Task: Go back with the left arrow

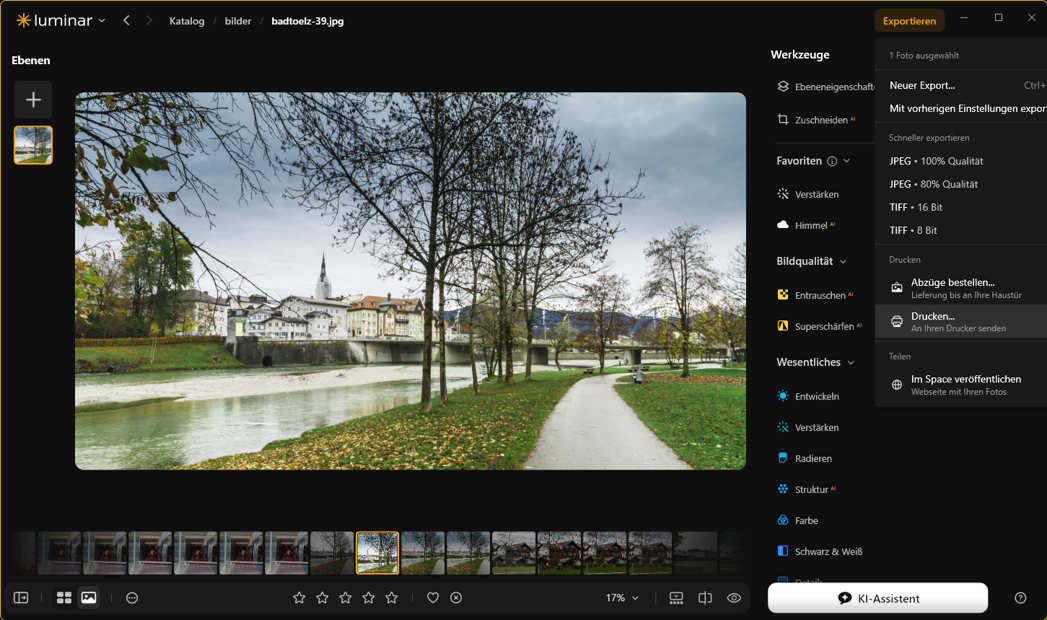Action: (126, 21)
